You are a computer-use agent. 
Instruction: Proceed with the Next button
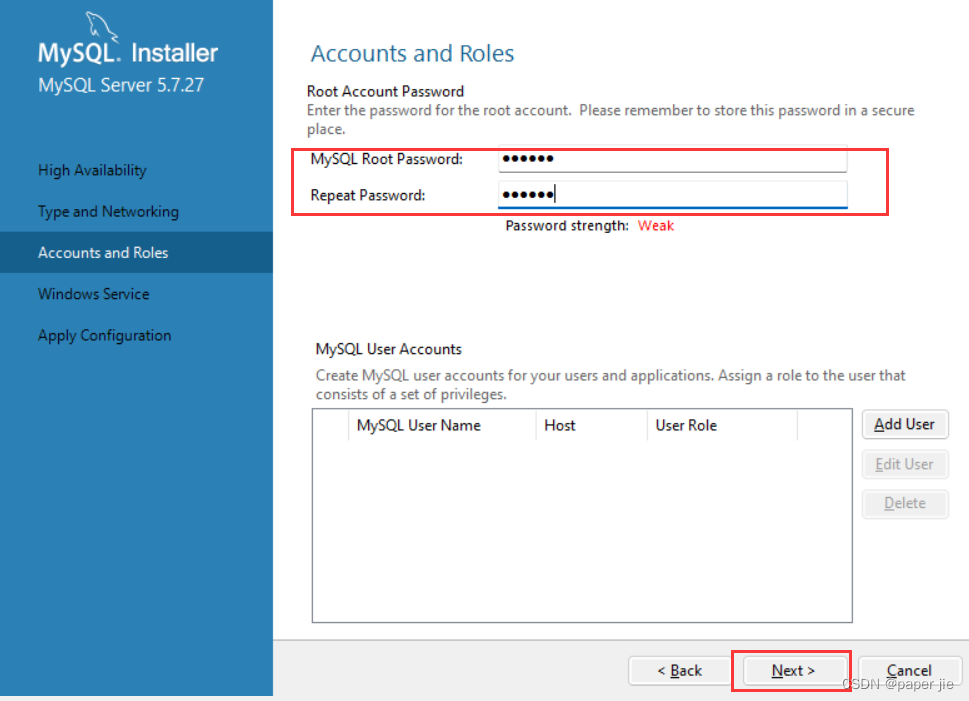793,670
